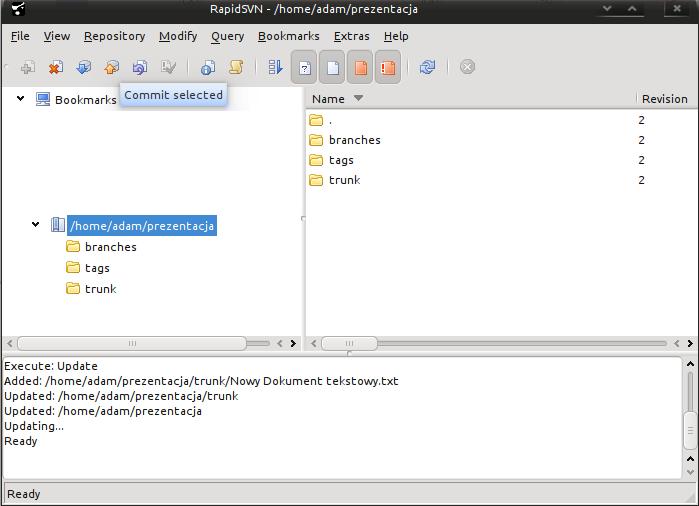Image resolution: width=699 pixels, height=506 pixels.
Task: Click the tree pane rightmost scroll arrow
Action: (x=293, y=343)
